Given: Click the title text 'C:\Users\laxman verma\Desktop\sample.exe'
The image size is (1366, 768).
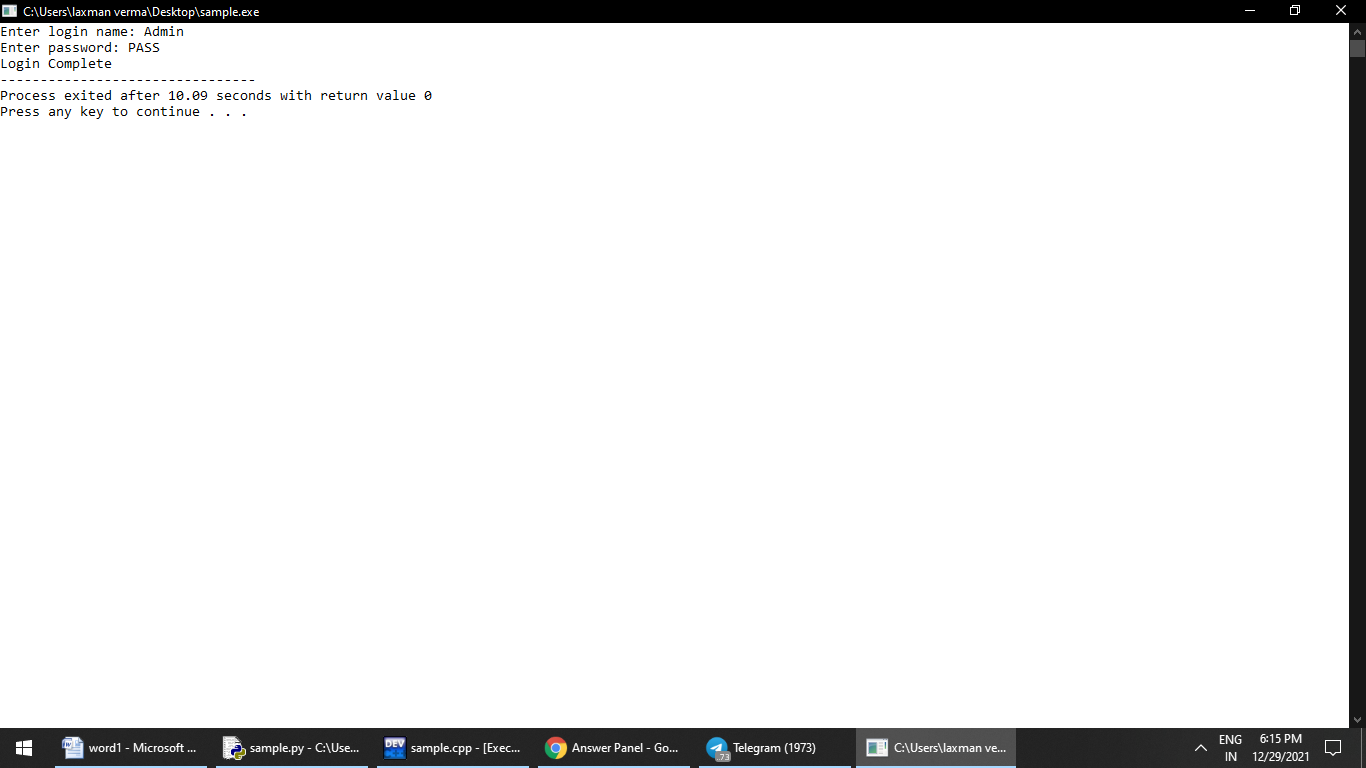Looking at the screenshot, I should (x=141, y=11).
